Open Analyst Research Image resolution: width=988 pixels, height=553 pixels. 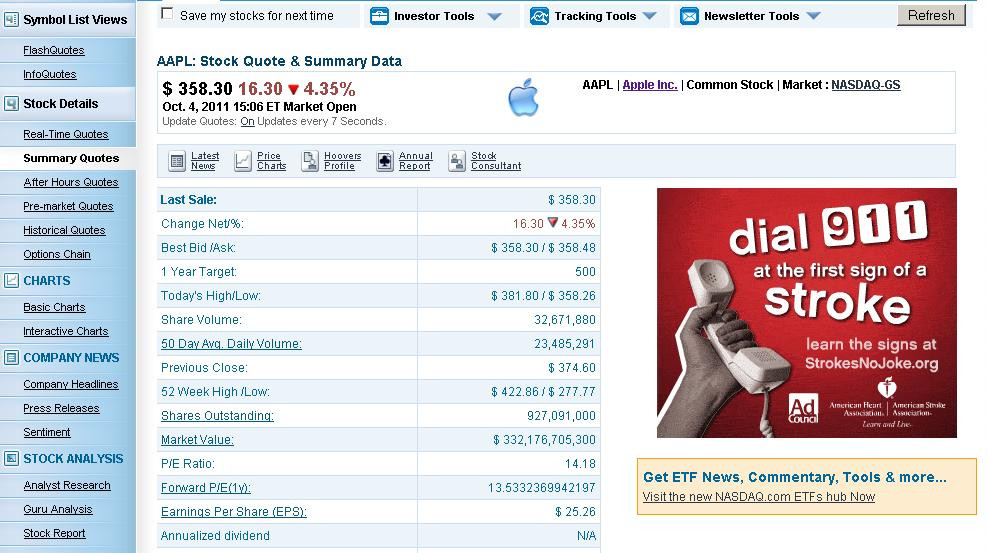[x=67, y=485]
